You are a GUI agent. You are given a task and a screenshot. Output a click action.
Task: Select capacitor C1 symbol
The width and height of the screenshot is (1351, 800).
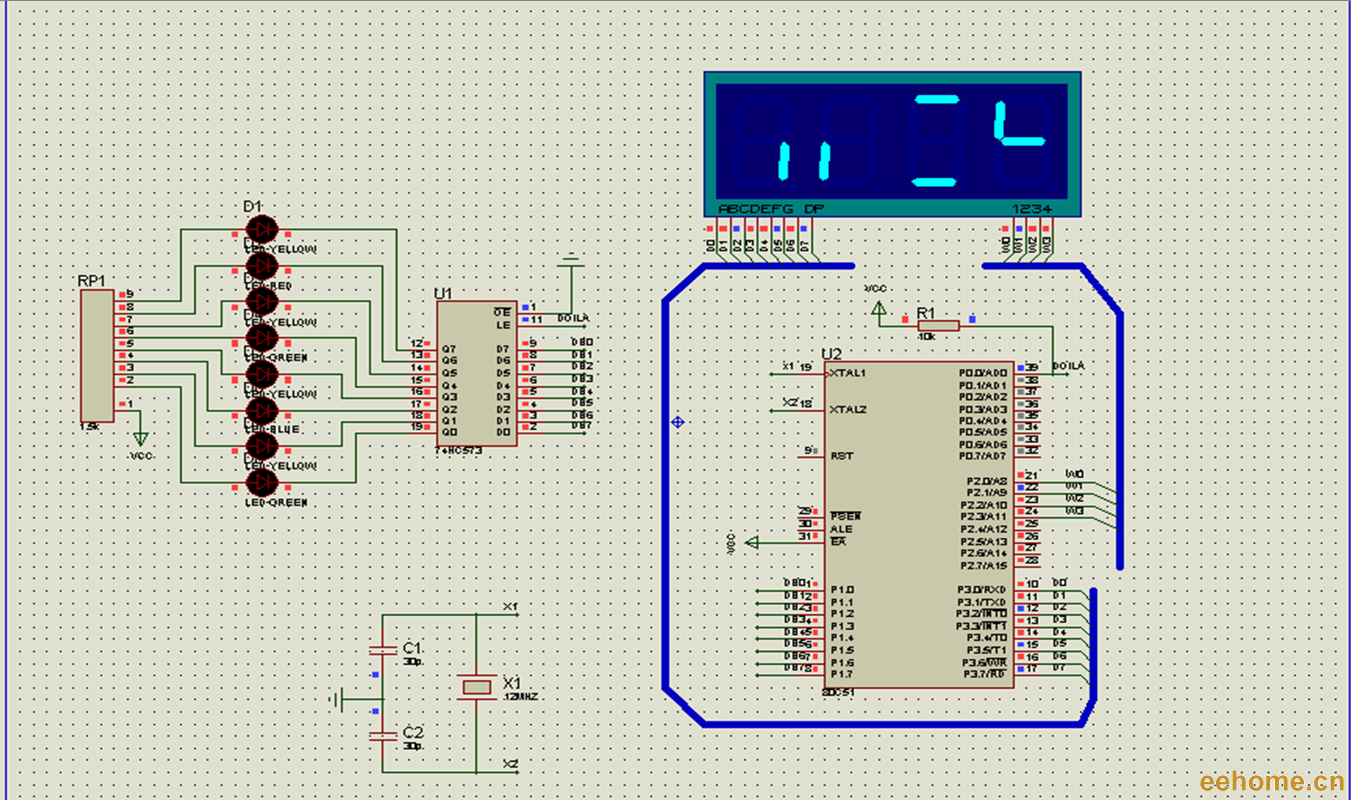pyautogui.click(x=382, y=650)
